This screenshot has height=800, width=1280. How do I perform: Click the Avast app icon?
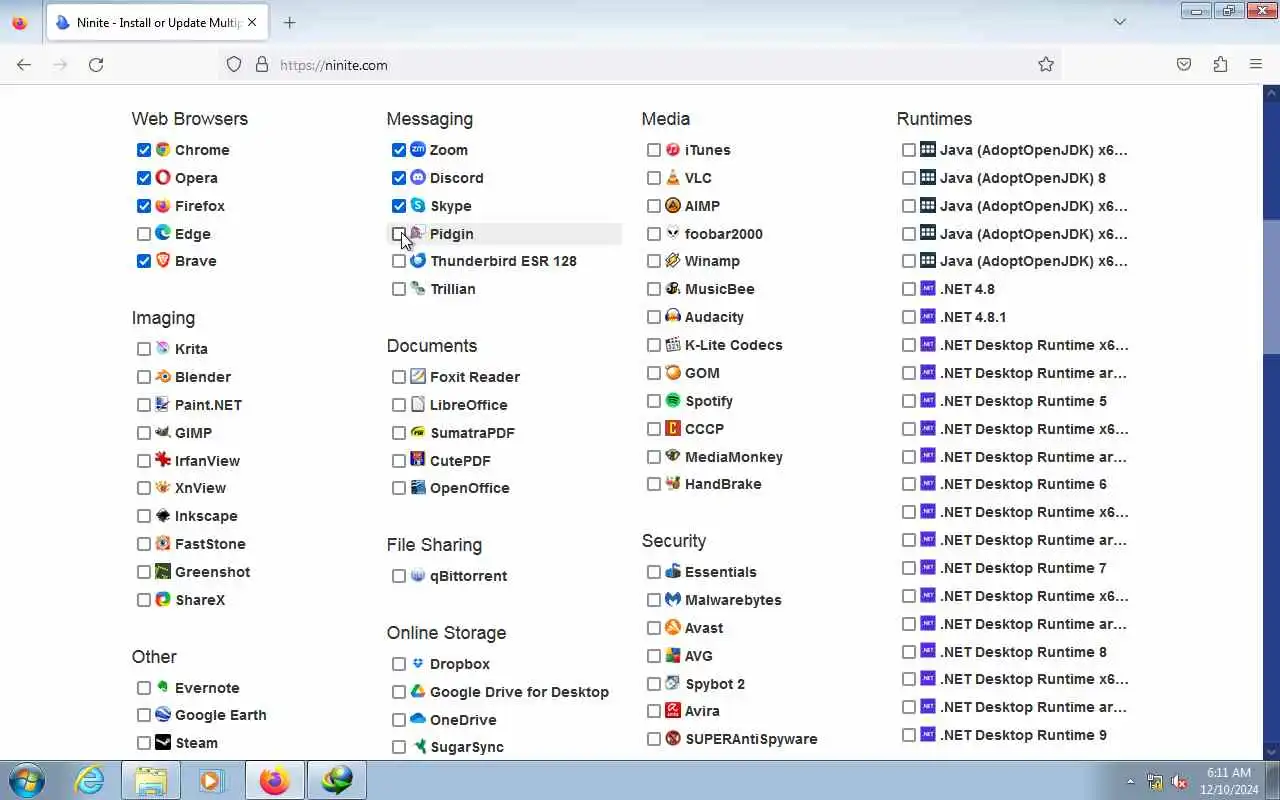673,627
